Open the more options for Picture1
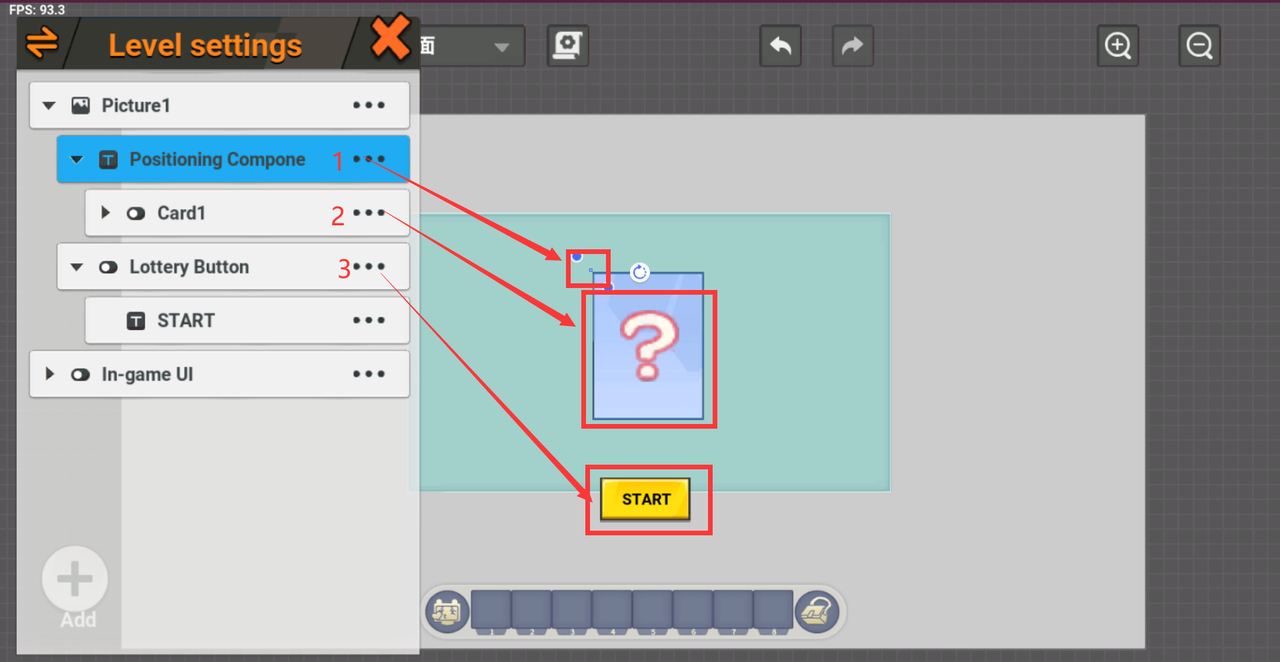The height and width of the screenshot is (662, 1280). [x=369, y=105]
